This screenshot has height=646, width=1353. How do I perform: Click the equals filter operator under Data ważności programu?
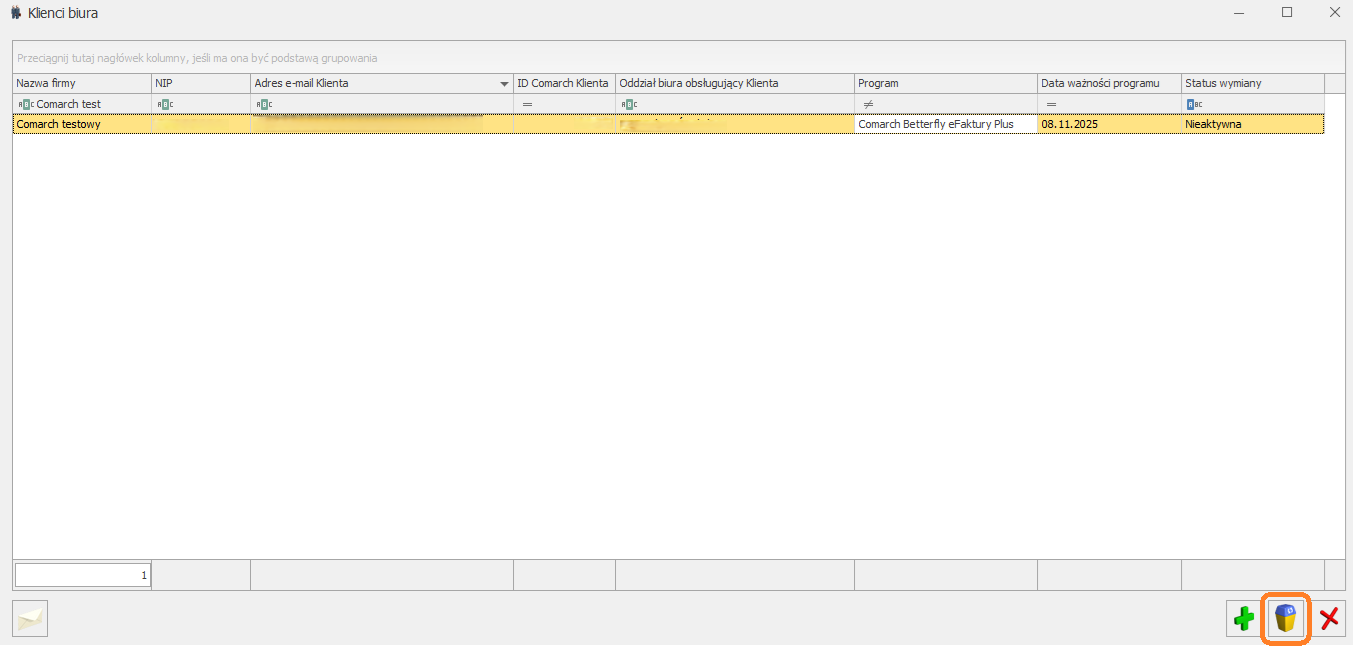pos(1051,104)
